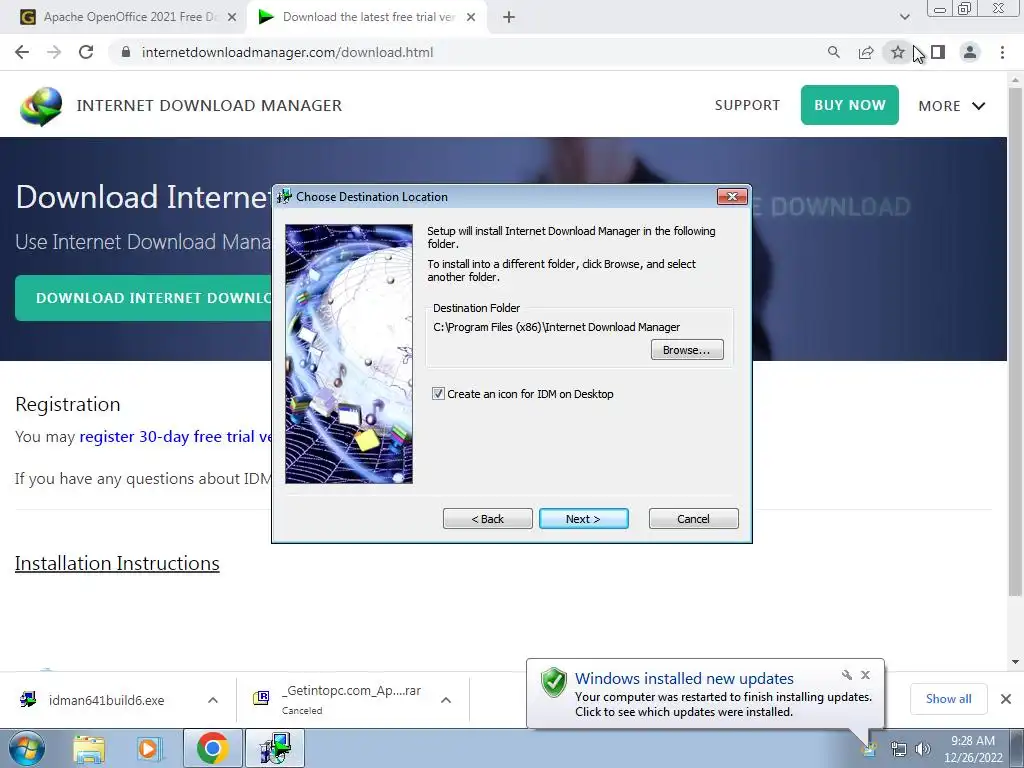The width and height of the screenshot is (1024, 768).
Task: Click Next in the IDM setup dialog
Action: click(x=584, y=519)
